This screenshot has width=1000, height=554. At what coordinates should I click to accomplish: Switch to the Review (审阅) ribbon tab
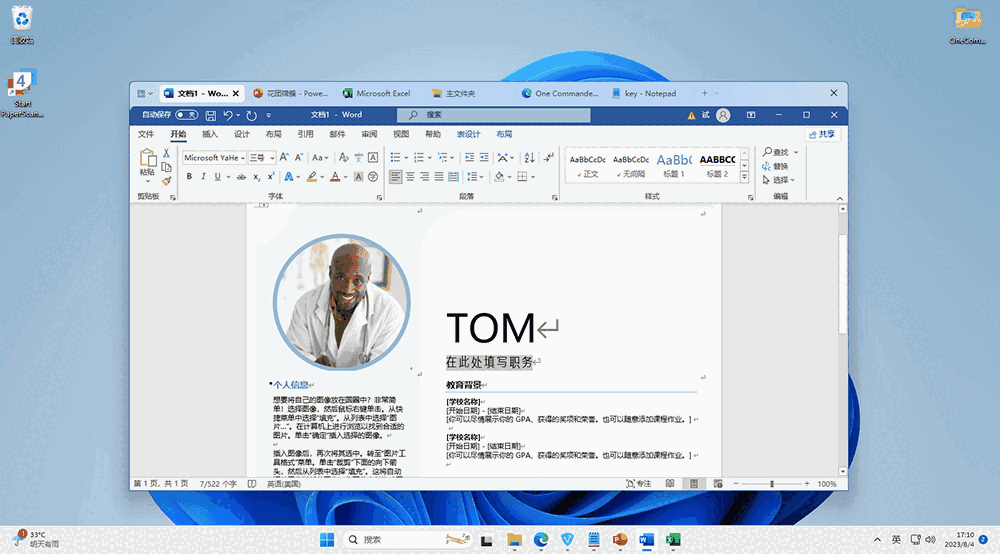click(369, 134)
